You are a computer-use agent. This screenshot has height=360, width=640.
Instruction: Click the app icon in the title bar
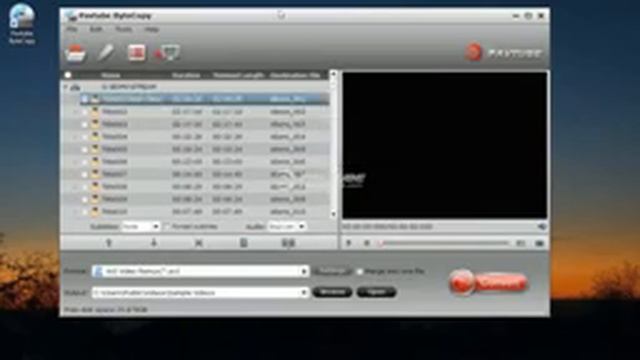(x=71, y=16)
